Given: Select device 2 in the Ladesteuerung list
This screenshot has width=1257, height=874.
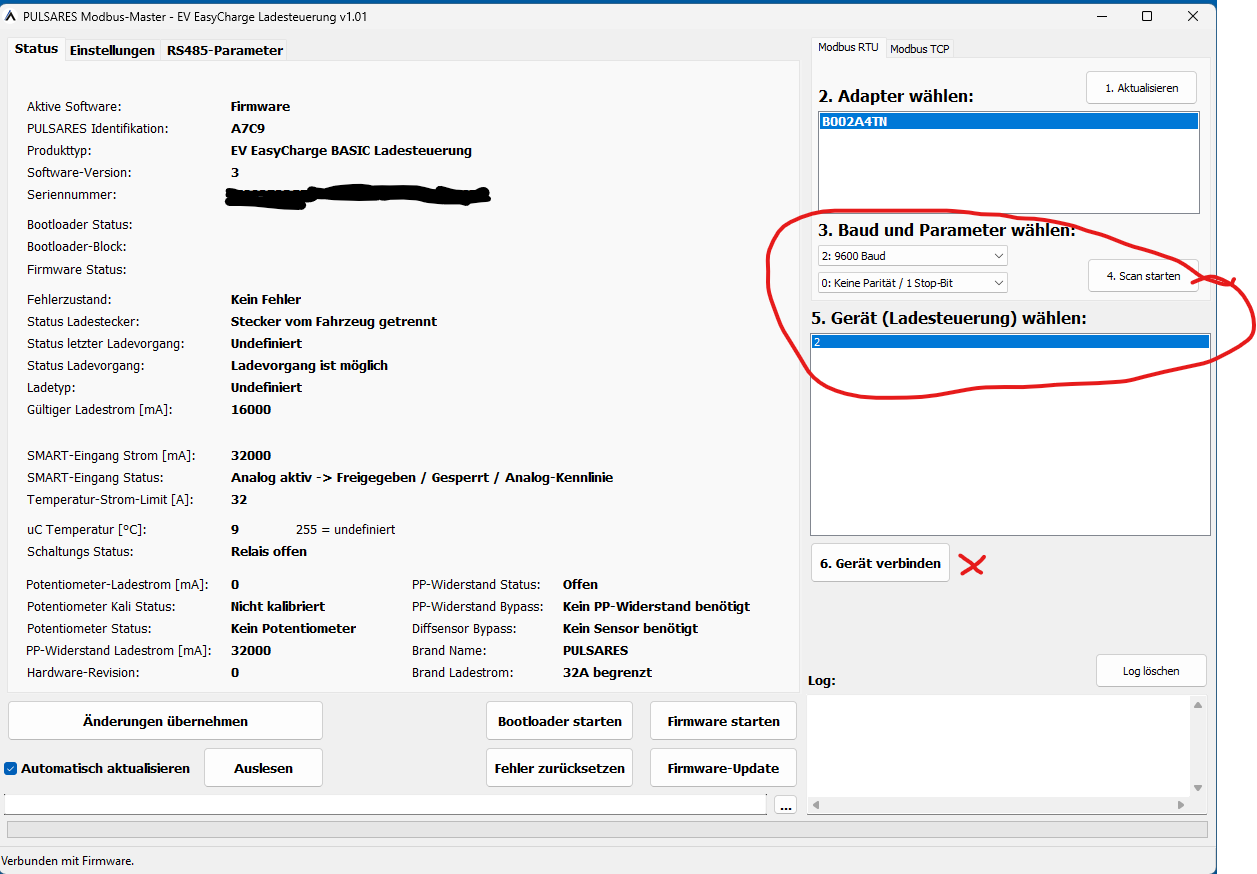Looking at the screenshot, I should (x=1010, y=342).
